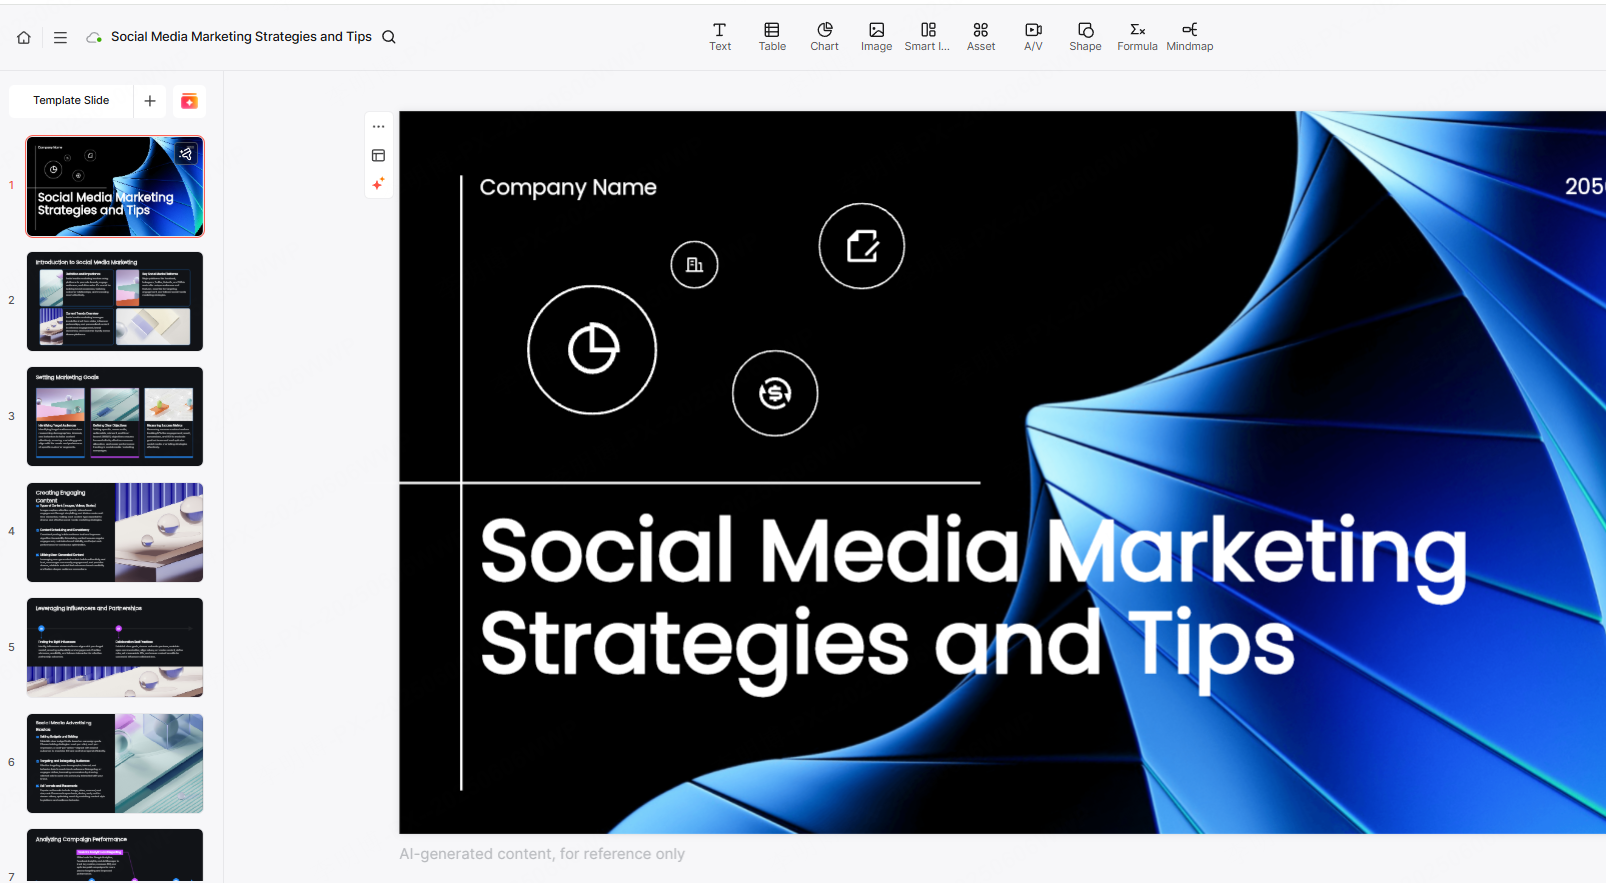
Task: Select slide 3 Setting Marketing Goals thumbnail
Action: pos(115,416)
